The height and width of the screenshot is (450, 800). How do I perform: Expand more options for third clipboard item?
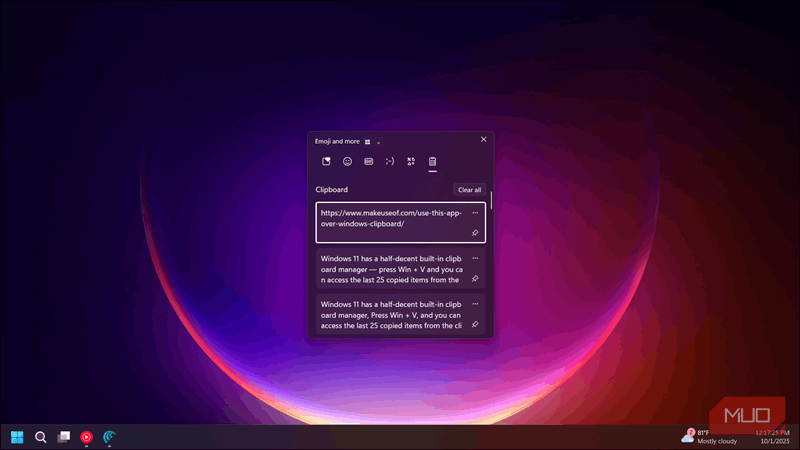[x=475, y=303]
